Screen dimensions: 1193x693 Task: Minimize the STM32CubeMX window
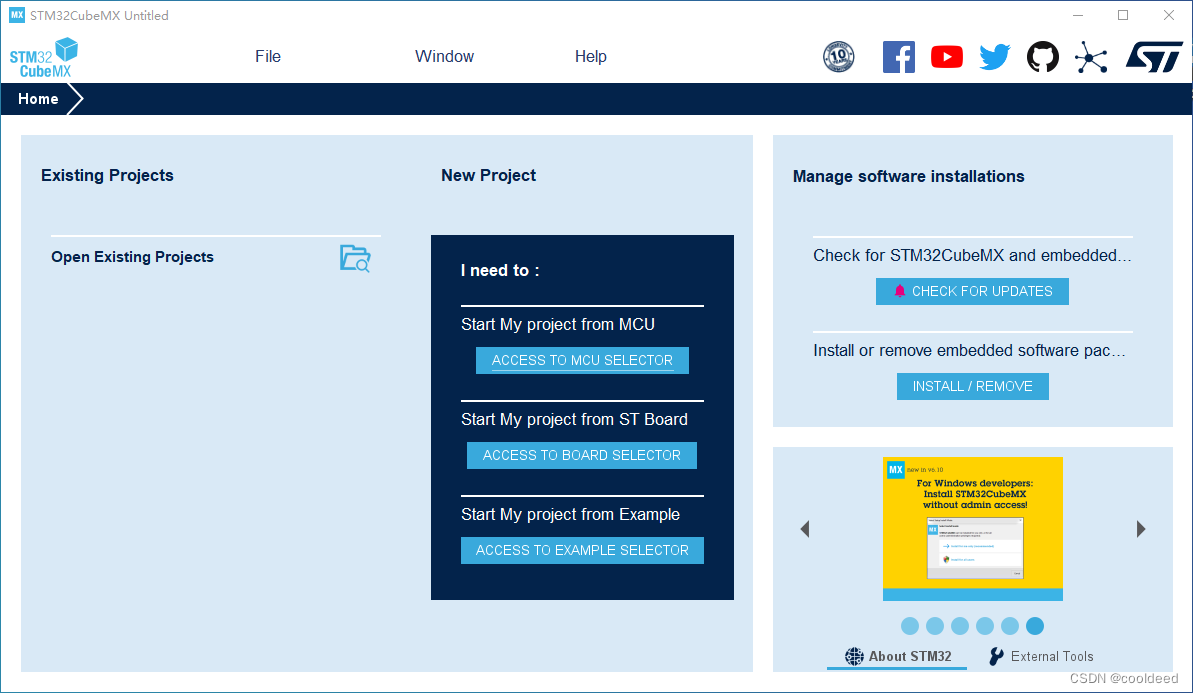[x=1078, y=15]
